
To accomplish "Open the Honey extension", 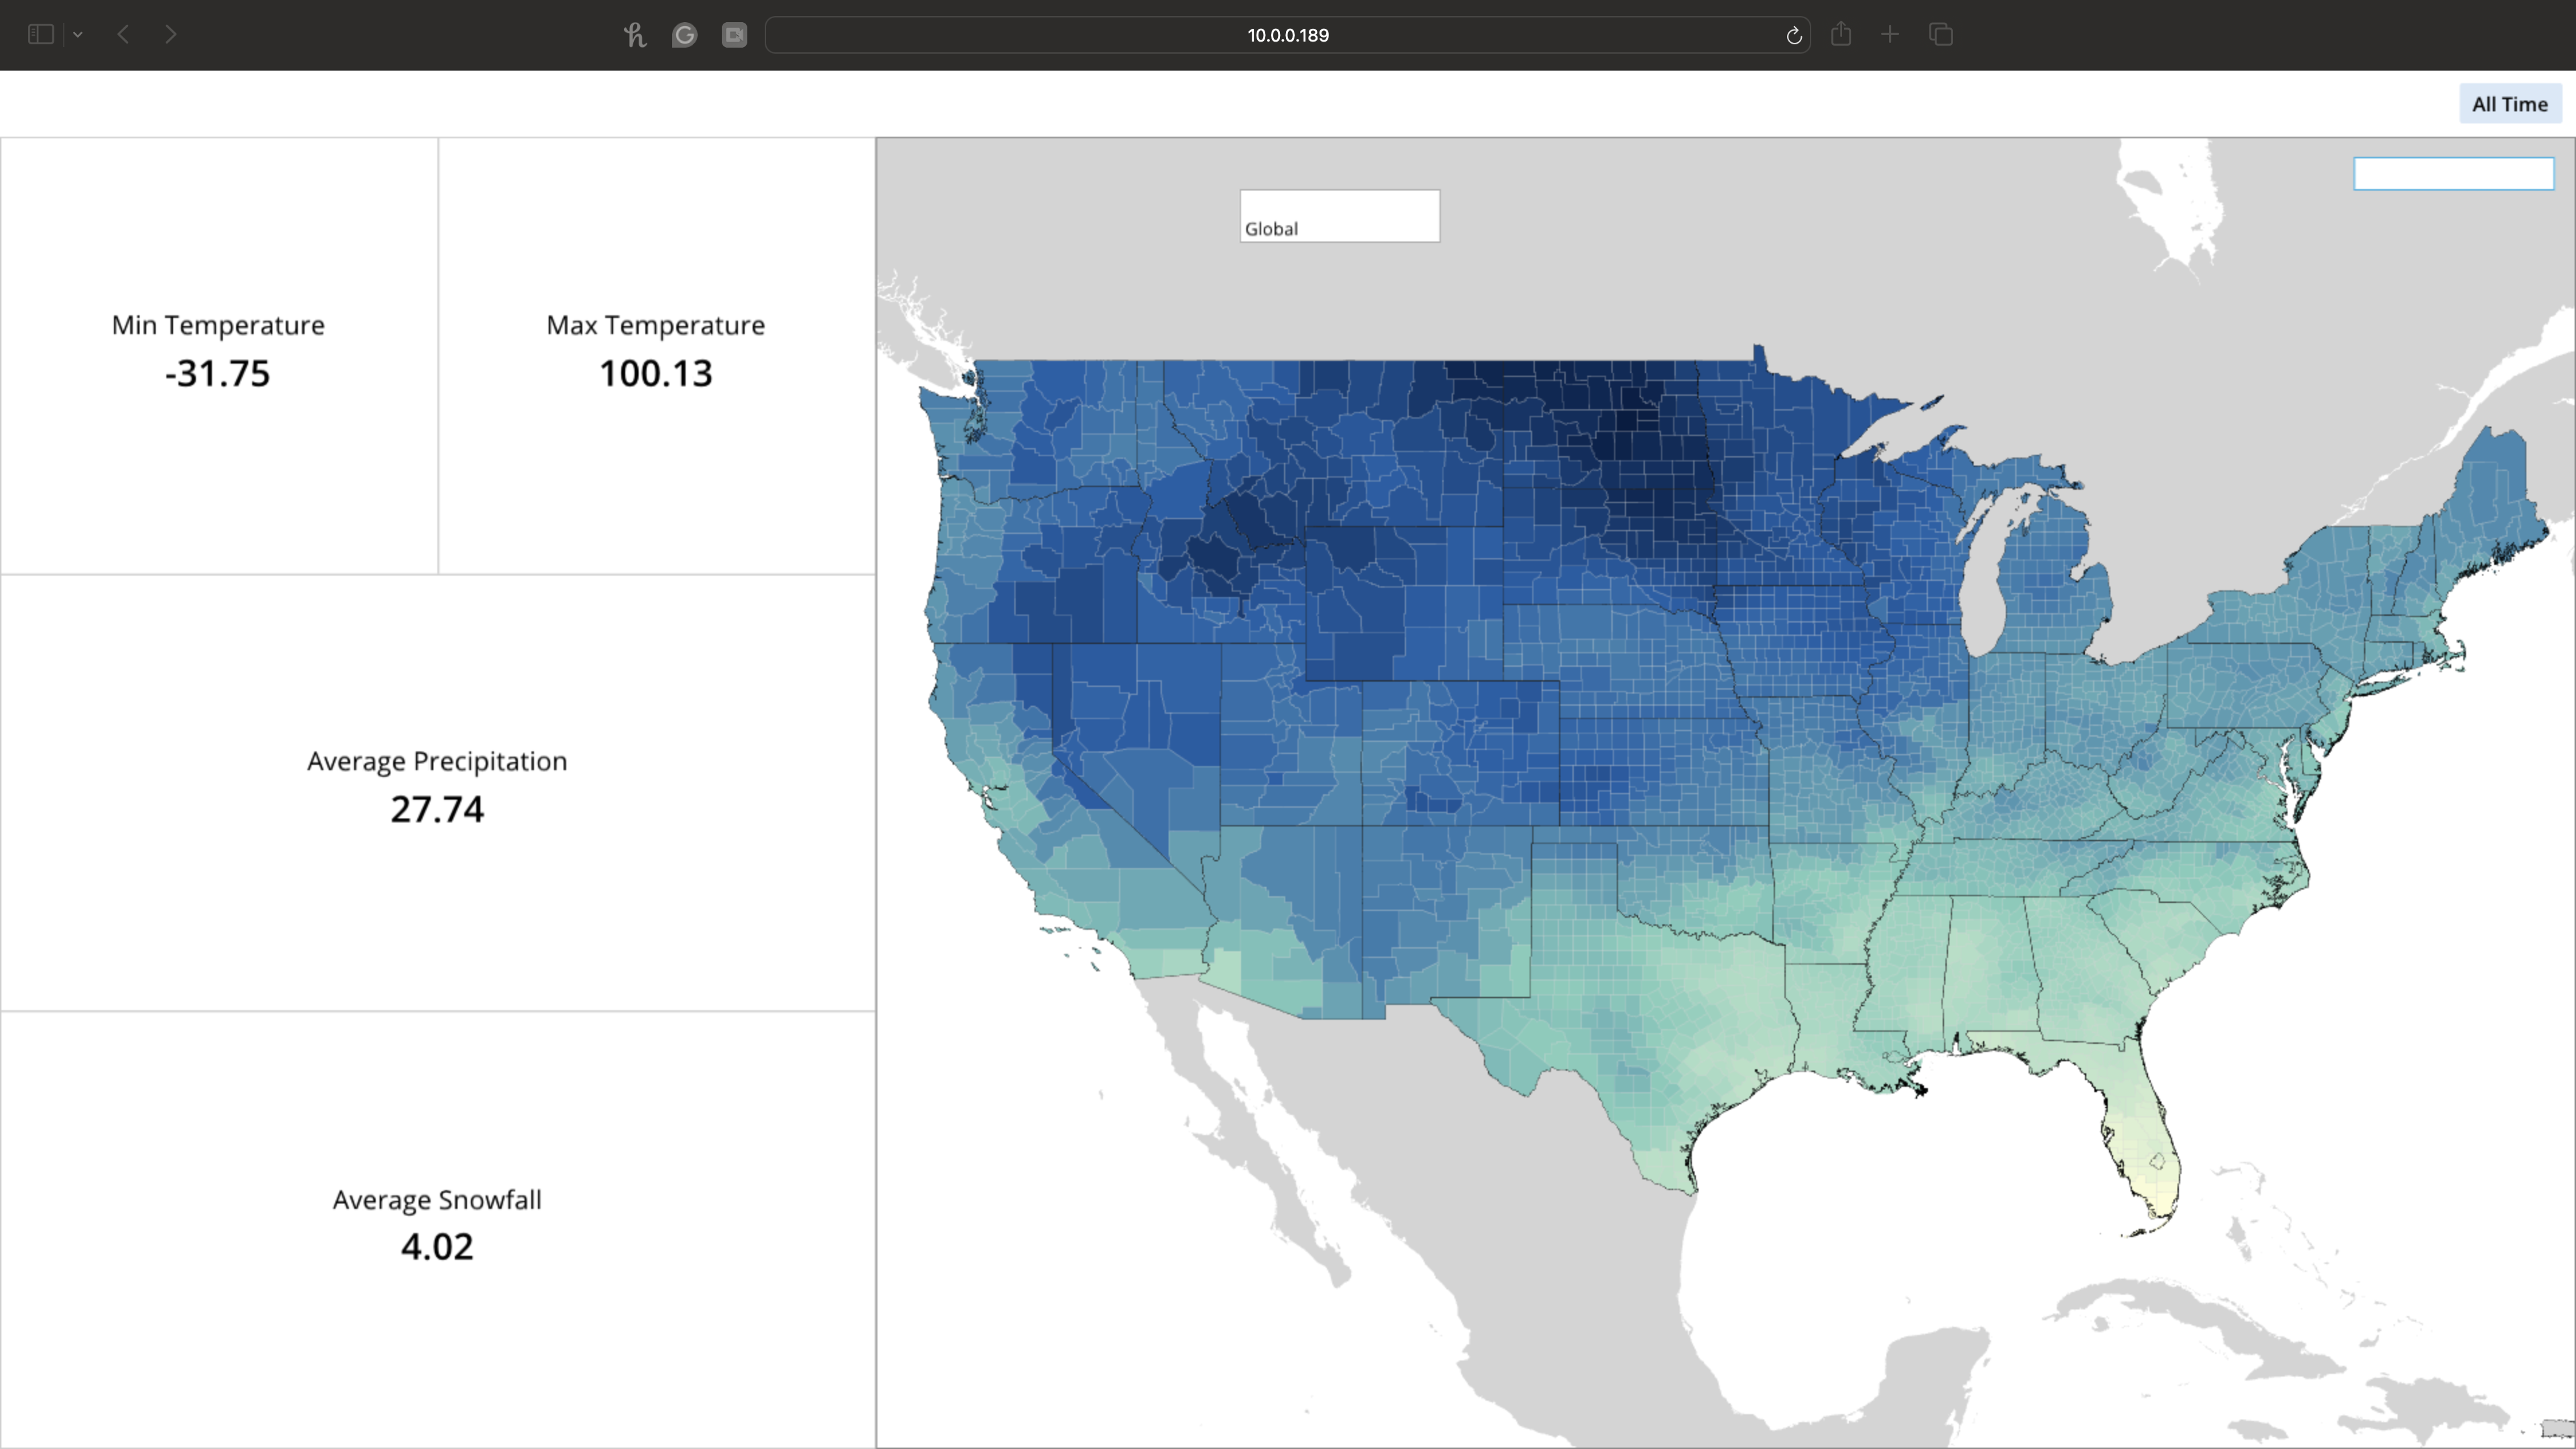I will coord(635,35).
